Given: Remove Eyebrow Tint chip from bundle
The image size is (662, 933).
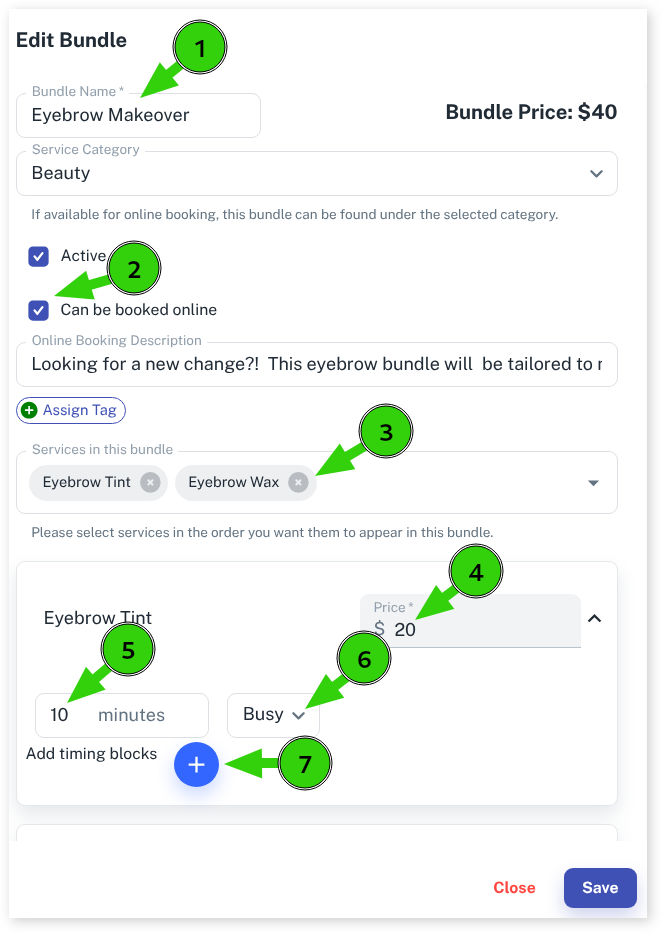Looking at the screenshot, I should 150,482.
